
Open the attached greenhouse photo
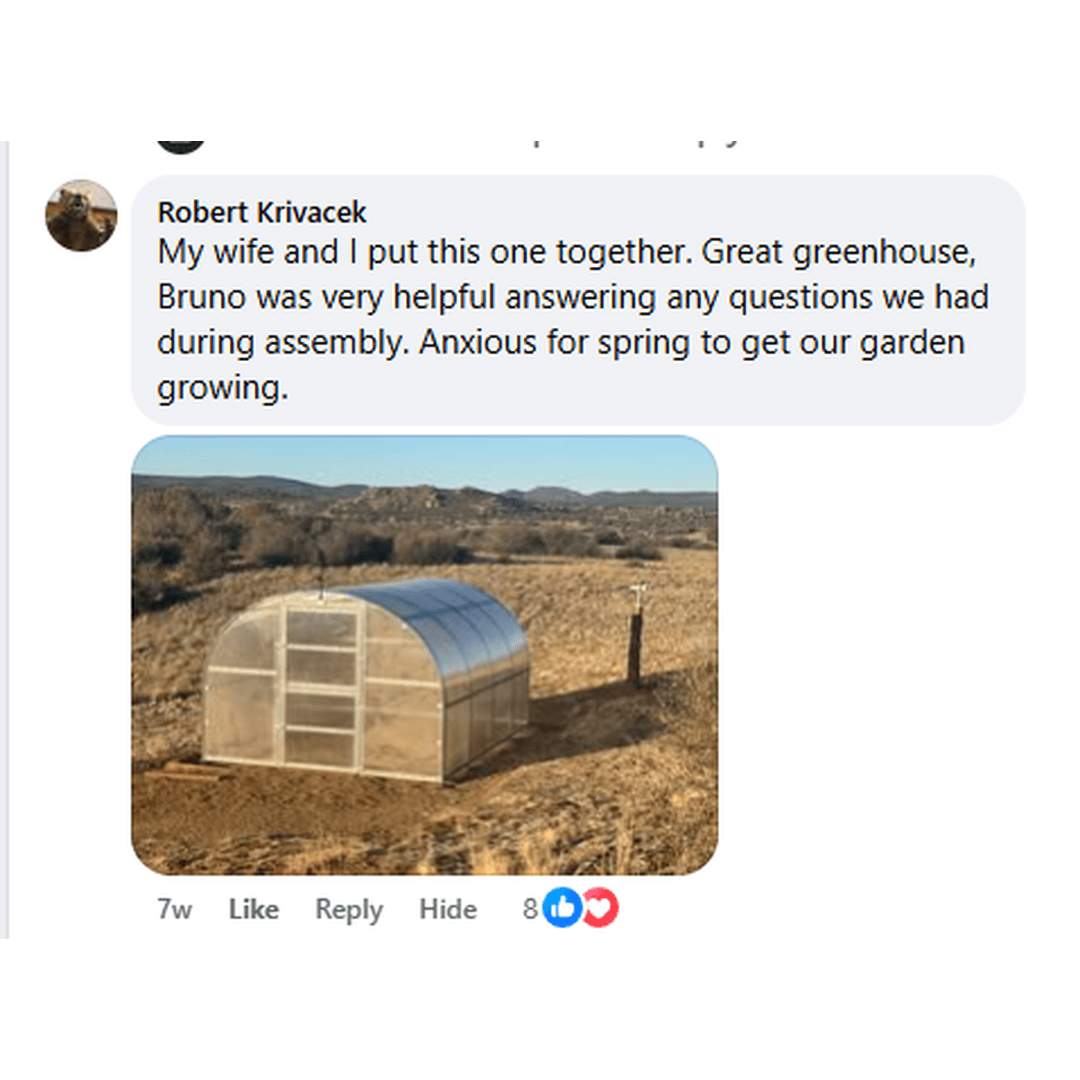coord(424,655)
